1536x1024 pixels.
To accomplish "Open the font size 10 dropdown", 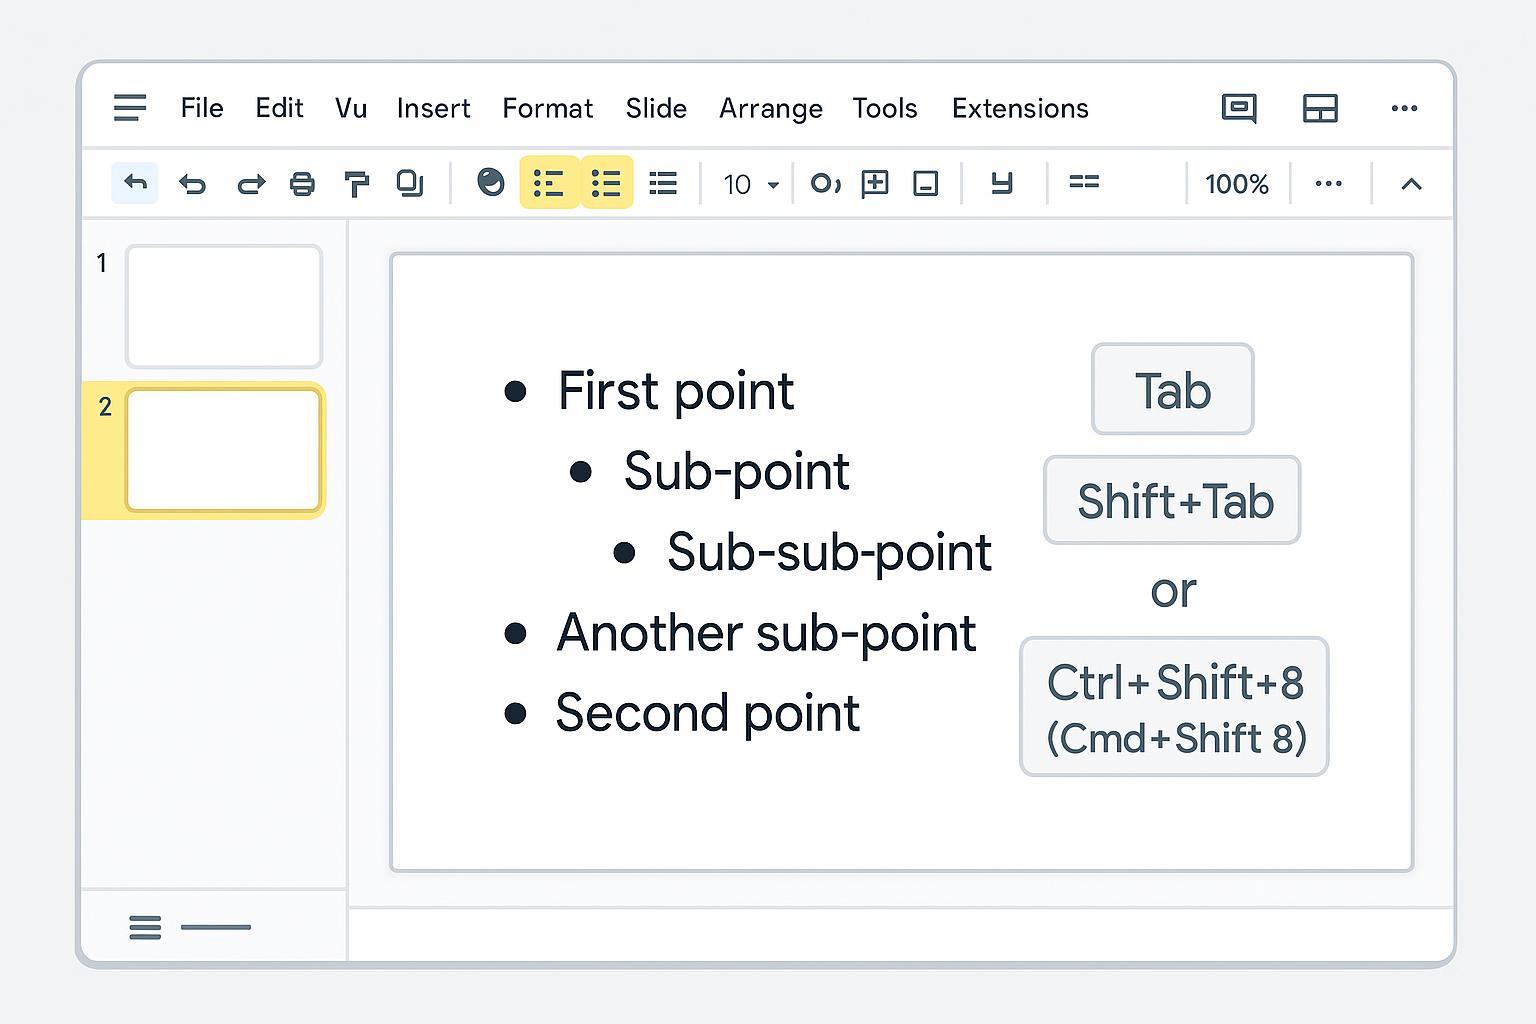I will (x=750, y=185).
